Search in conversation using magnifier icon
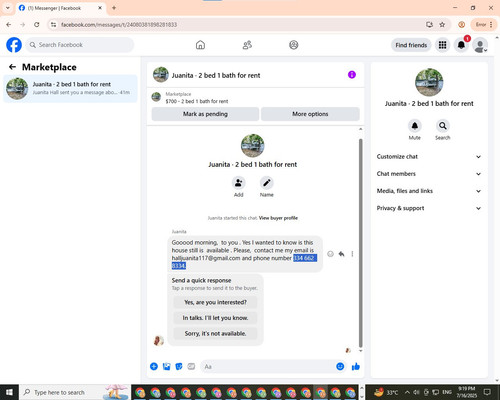This screenshot has height=400, width=500. coord(443,126)
